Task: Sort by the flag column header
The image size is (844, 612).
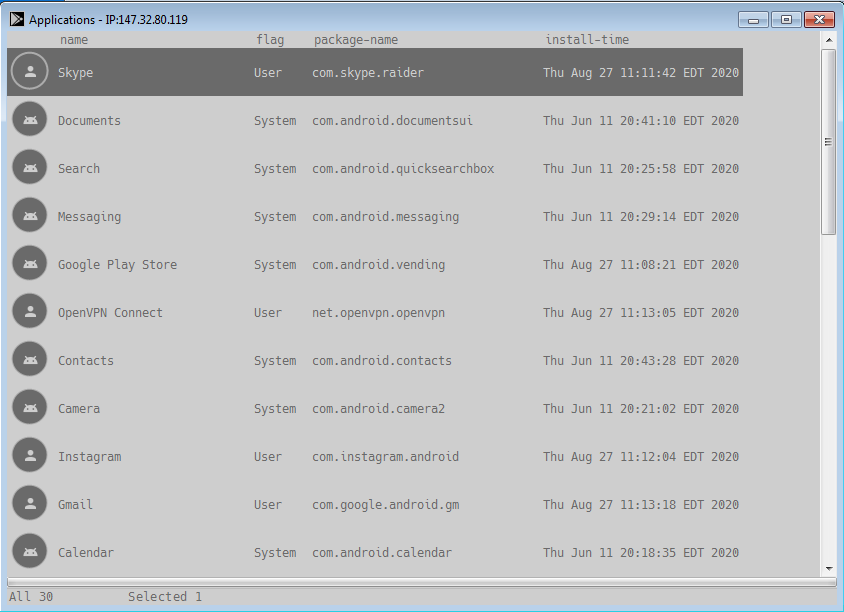Action: coord(270,40)
